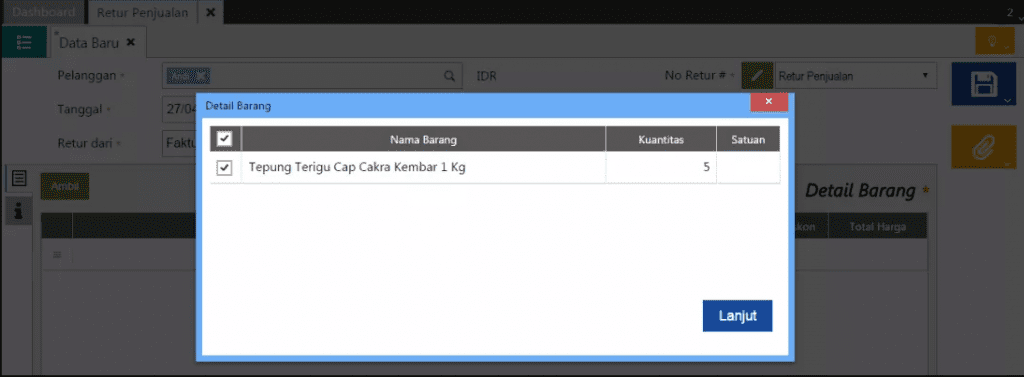
Task: Open the info side tab icon
Action: pos(19,210)
